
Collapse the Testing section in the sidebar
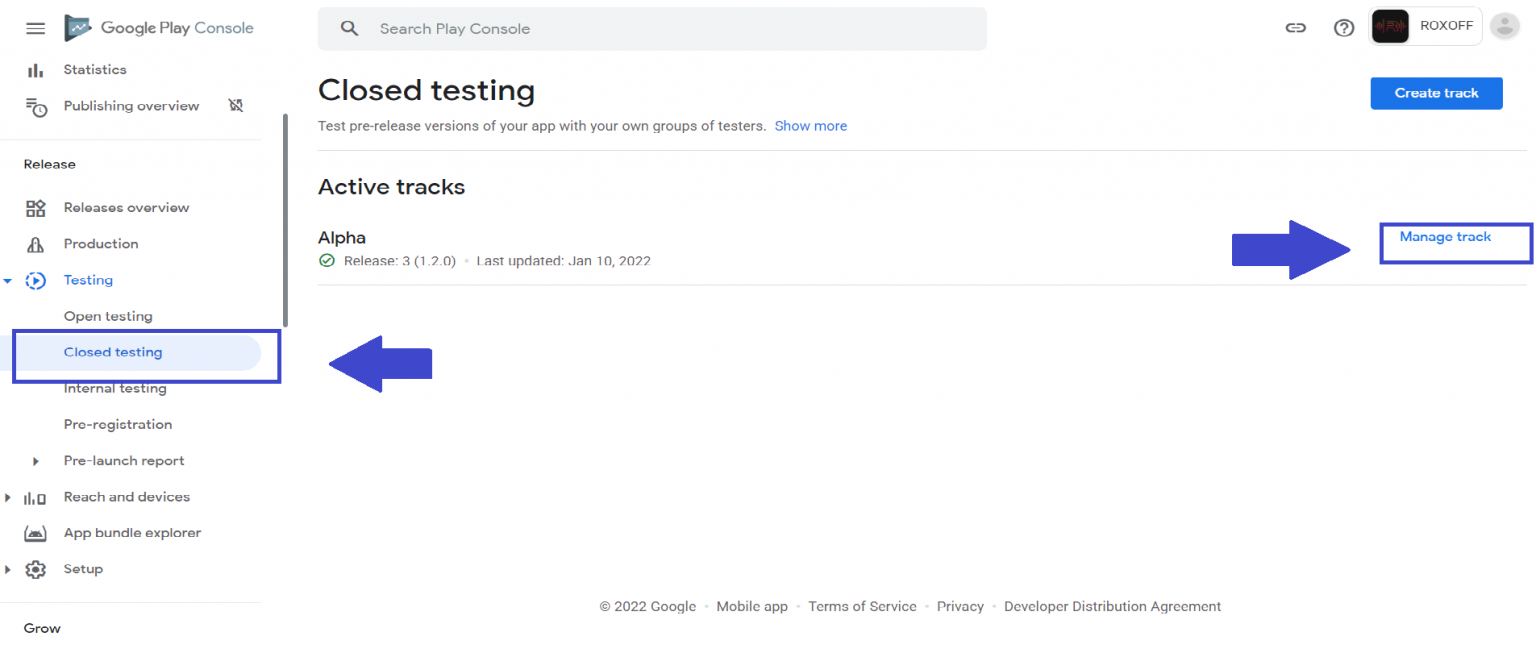coord(8,280)
